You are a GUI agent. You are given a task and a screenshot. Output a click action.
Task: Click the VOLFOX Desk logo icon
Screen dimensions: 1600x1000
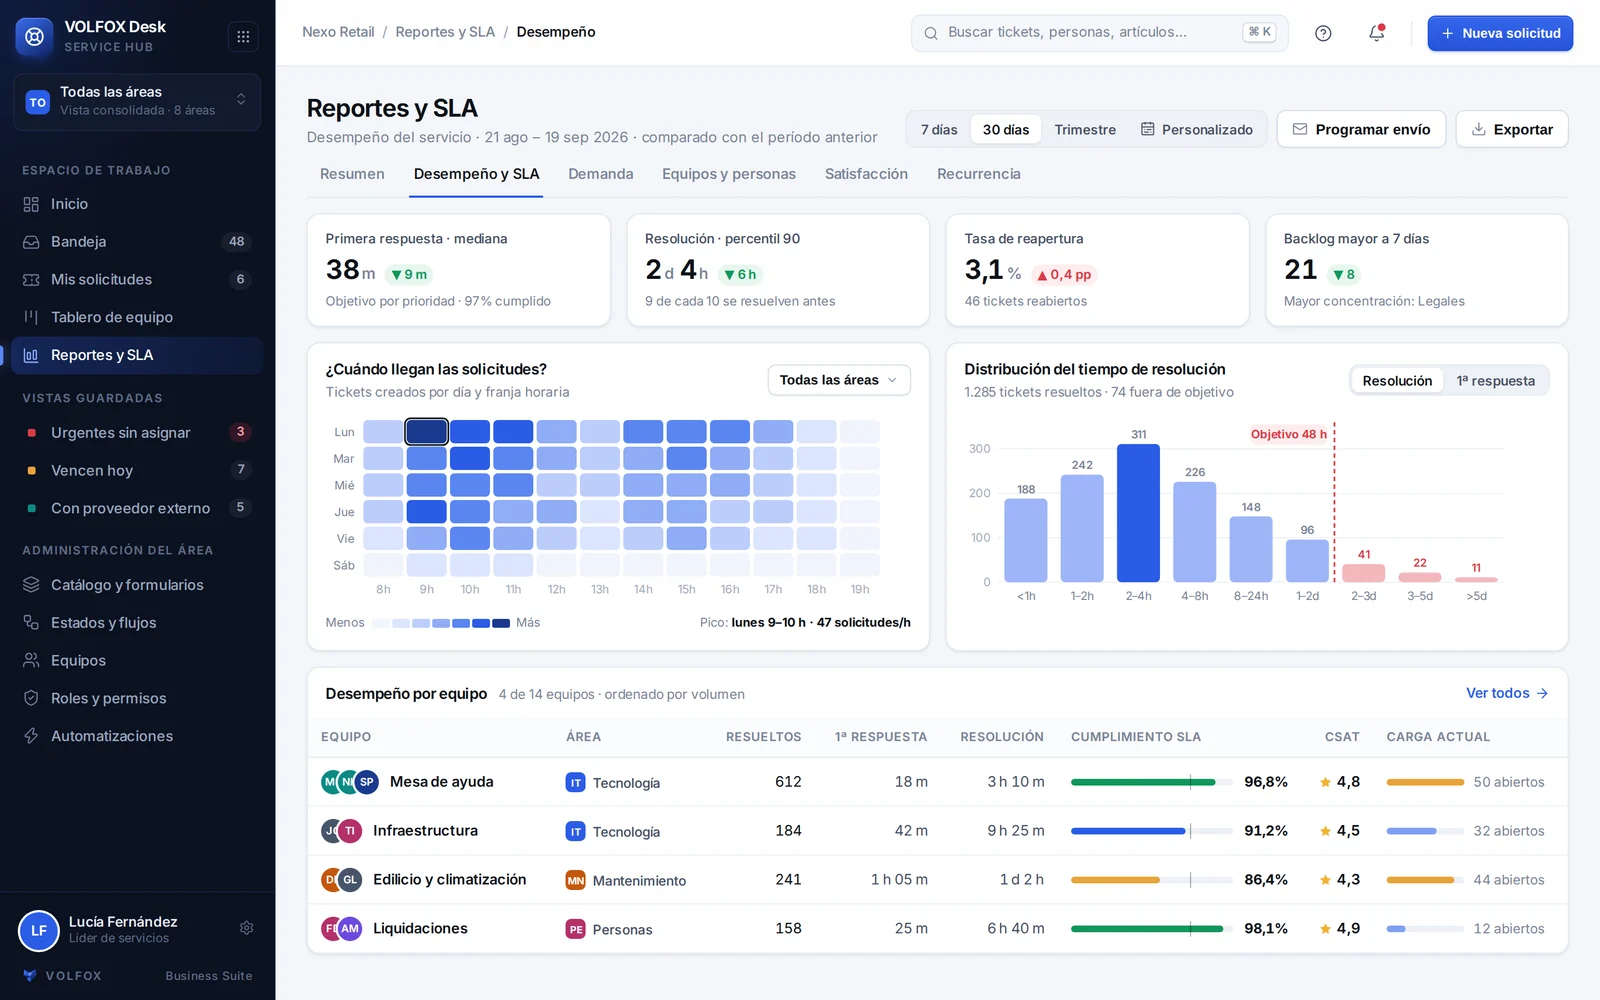[35, 37]
